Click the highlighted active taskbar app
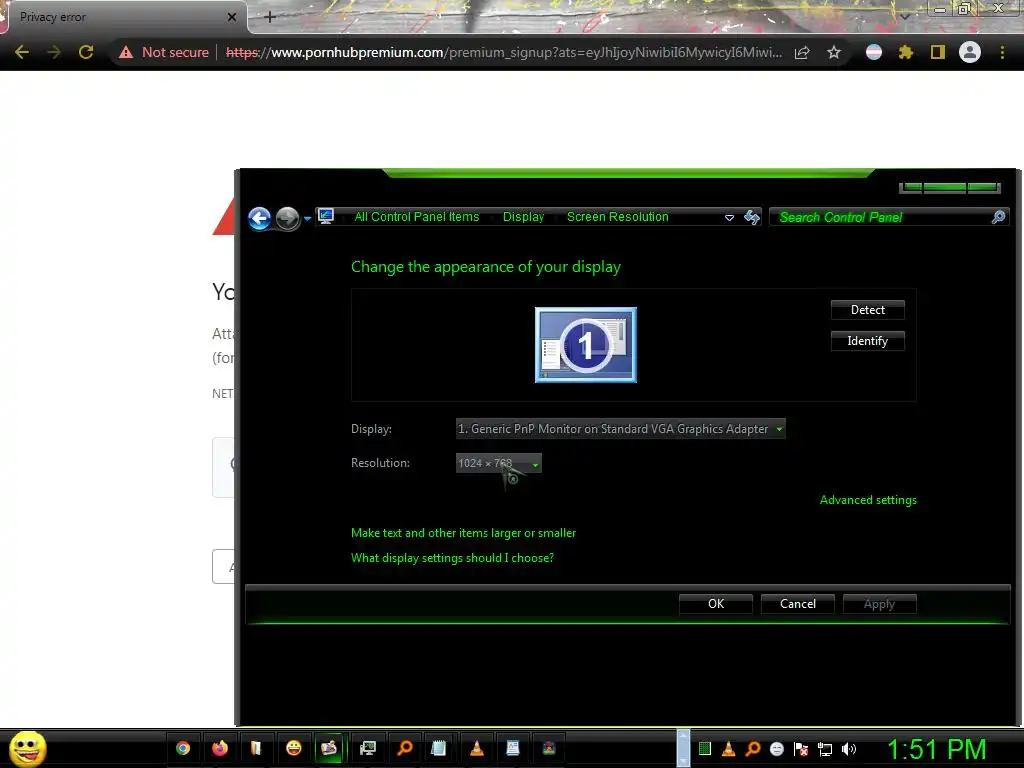Image resolution: width=1024 pixels, height=768 pixels. click(329, 748)
